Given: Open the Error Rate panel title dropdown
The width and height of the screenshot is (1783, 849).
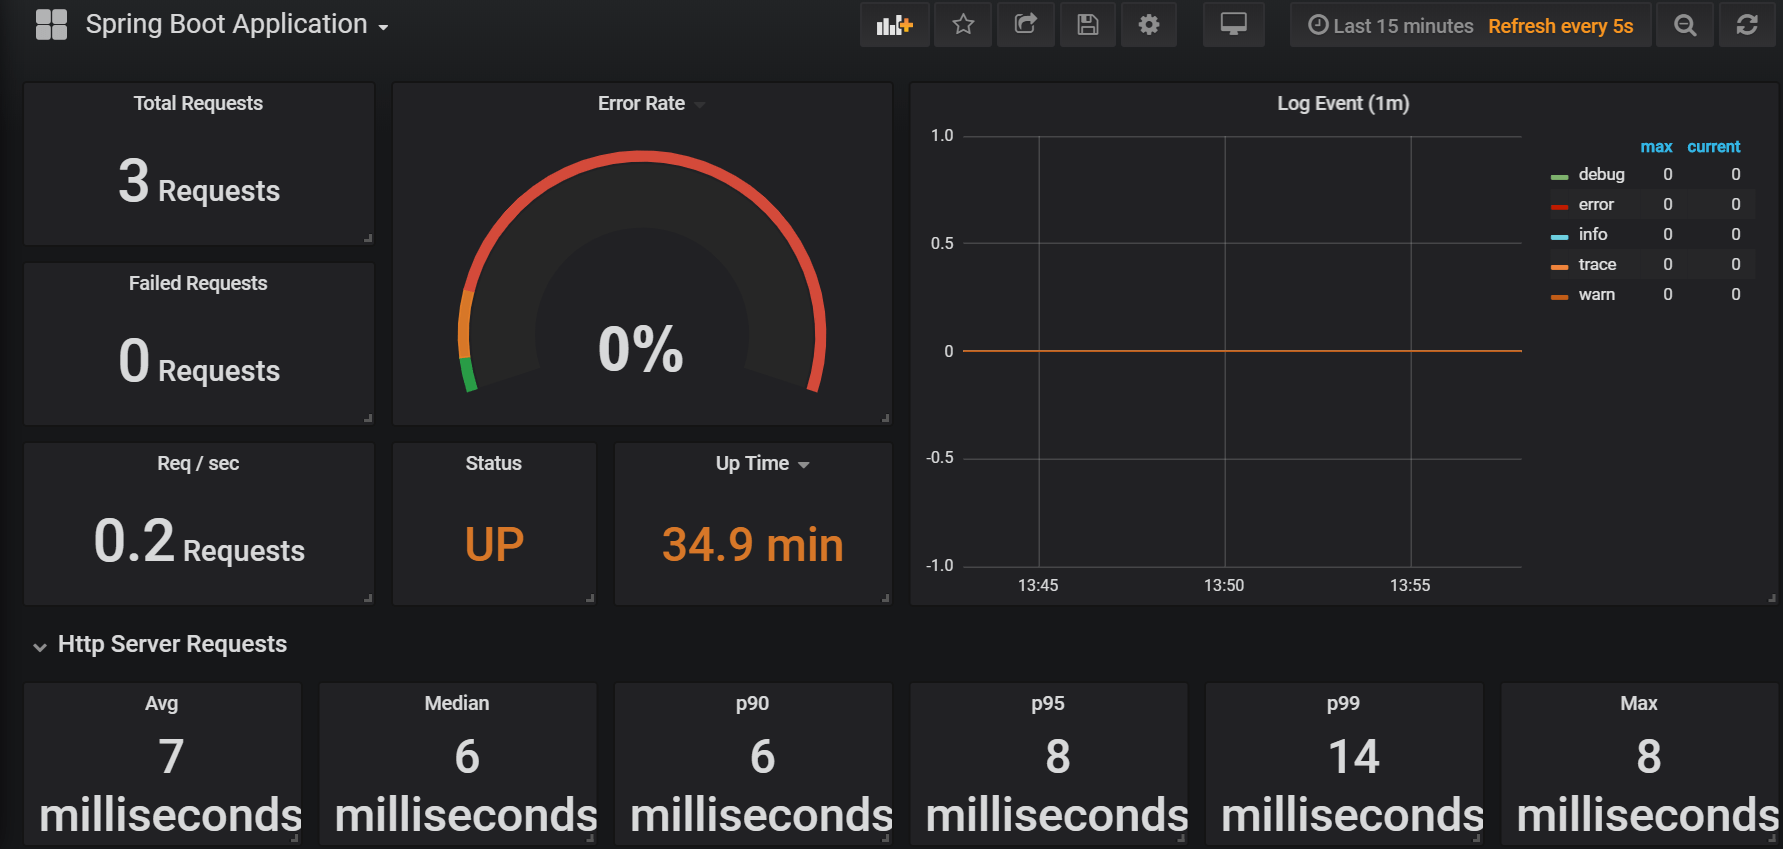Looking at the screenshot, I should click(x=651, y=103).
